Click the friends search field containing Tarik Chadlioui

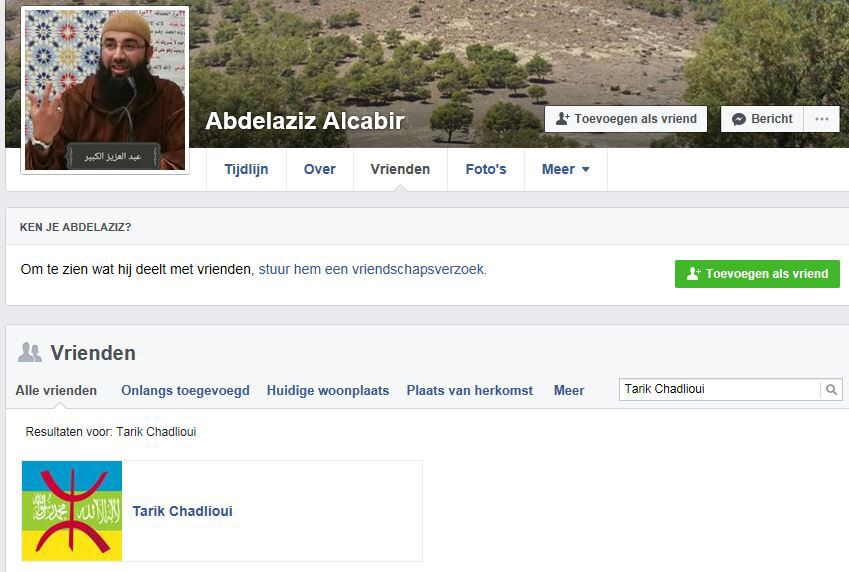(x=720, y=389)
